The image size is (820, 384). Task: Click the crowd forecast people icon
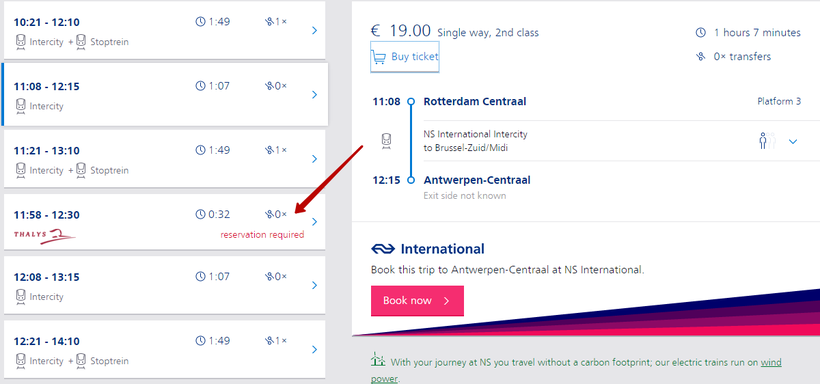pos(767,141)
